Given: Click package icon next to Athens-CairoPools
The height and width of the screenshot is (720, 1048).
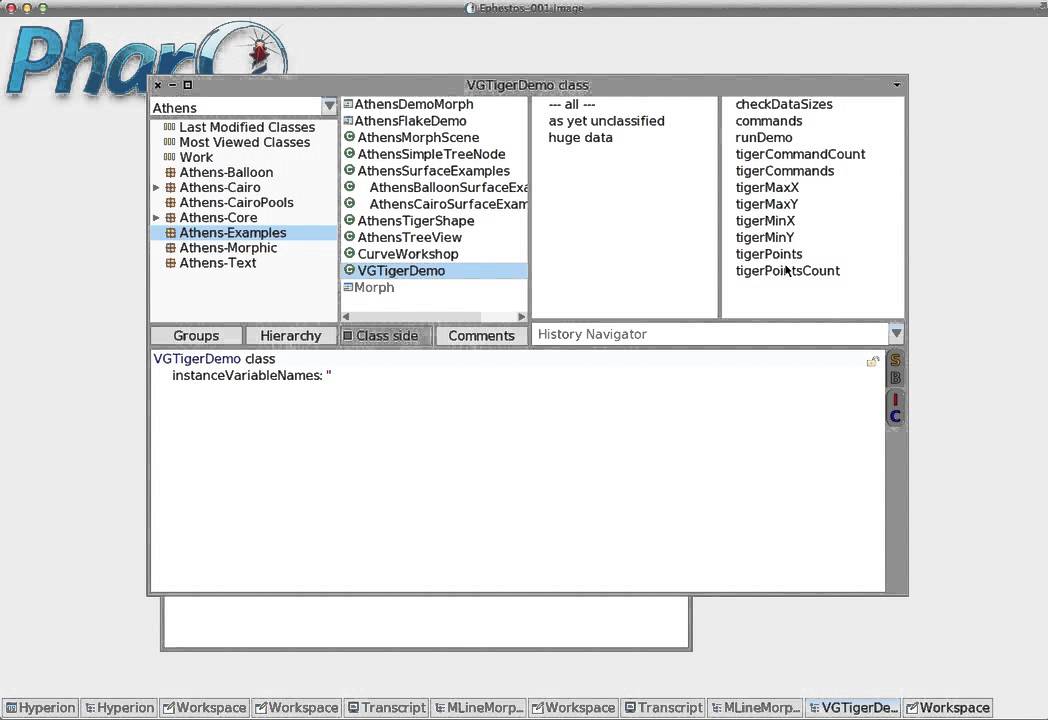Looking at the screenshot, I should (170, 203).
